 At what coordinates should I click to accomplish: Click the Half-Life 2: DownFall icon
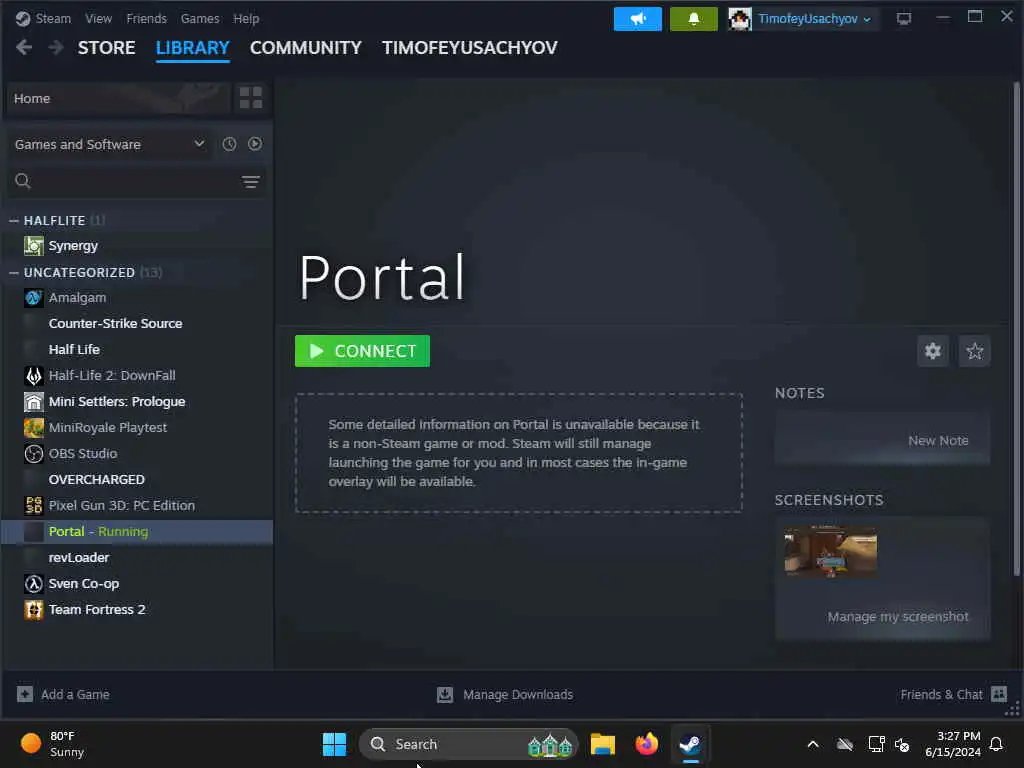33,376
